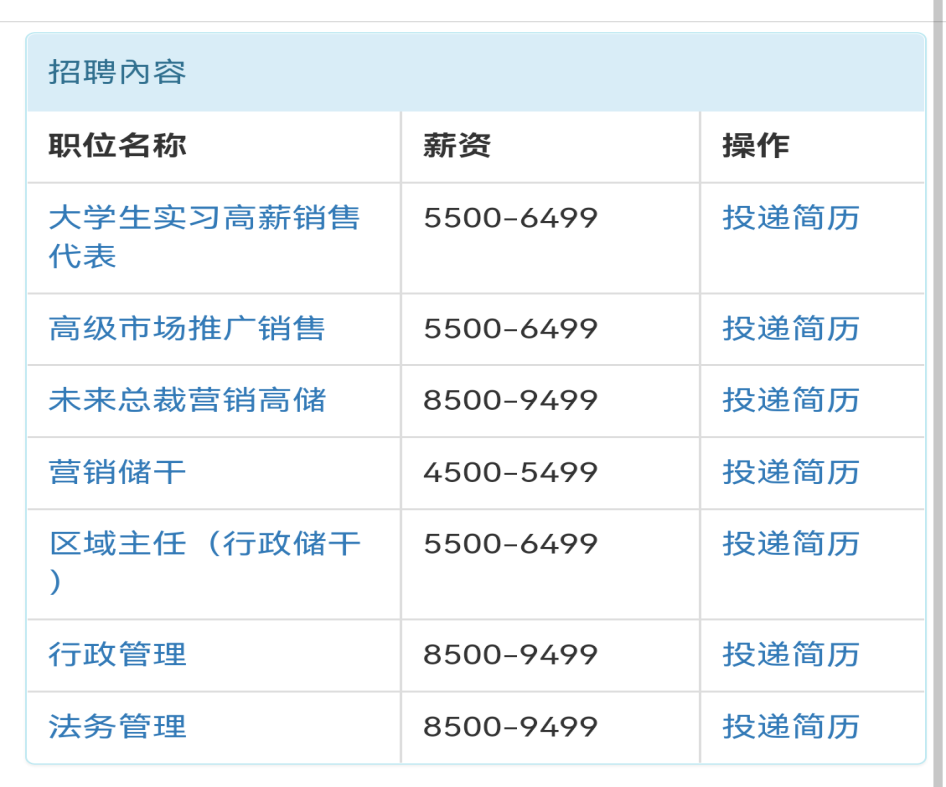Open the 区域主任（行政储干）job posting
946x787 pixels.
tap(204, 544)
